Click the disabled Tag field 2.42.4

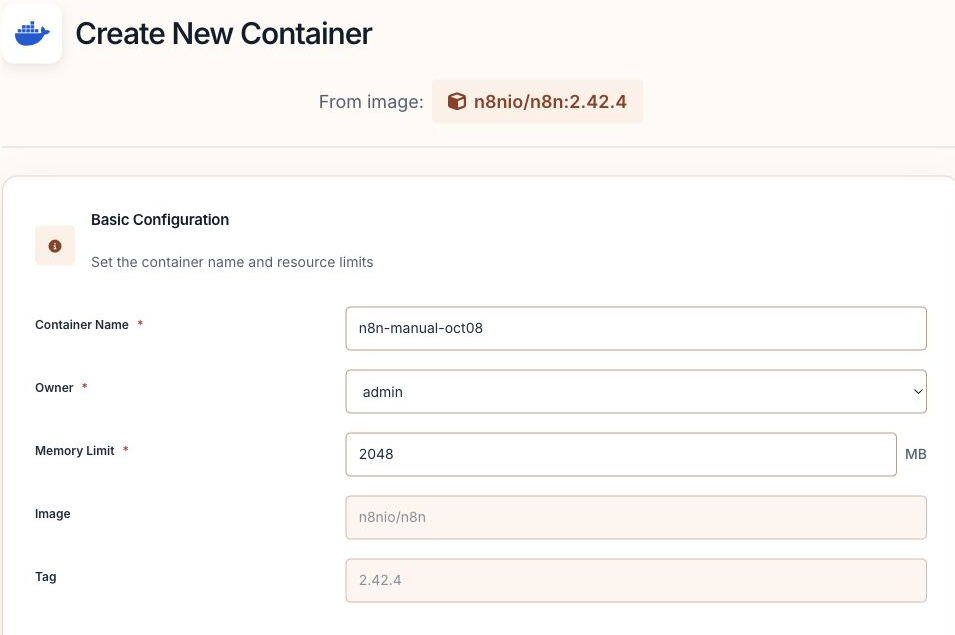coord(636,580)
